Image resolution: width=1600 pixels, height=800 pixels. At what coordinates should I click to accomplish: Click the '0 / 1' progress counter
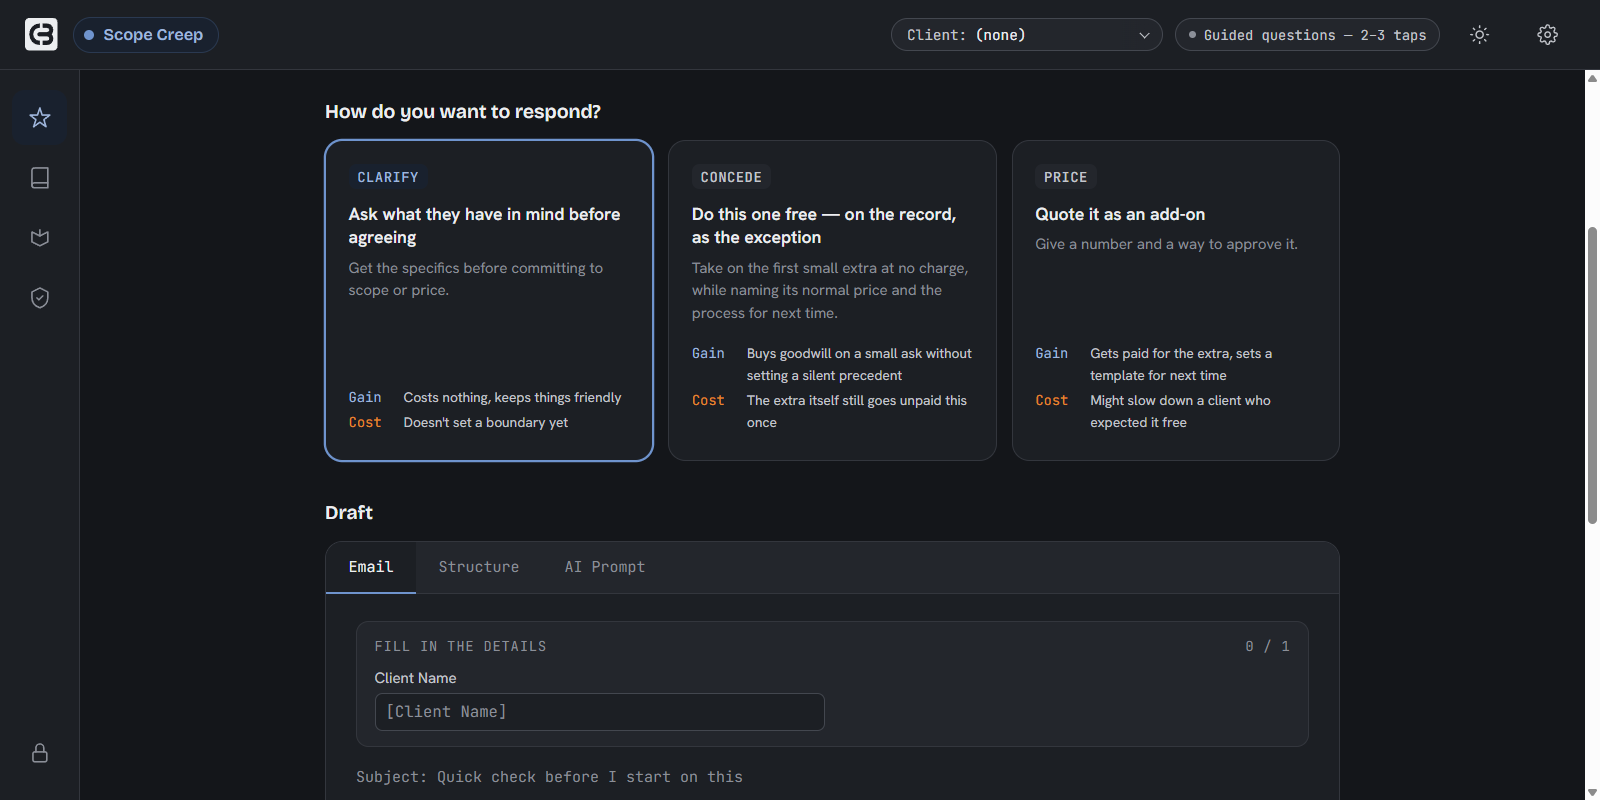[1267, 647]
